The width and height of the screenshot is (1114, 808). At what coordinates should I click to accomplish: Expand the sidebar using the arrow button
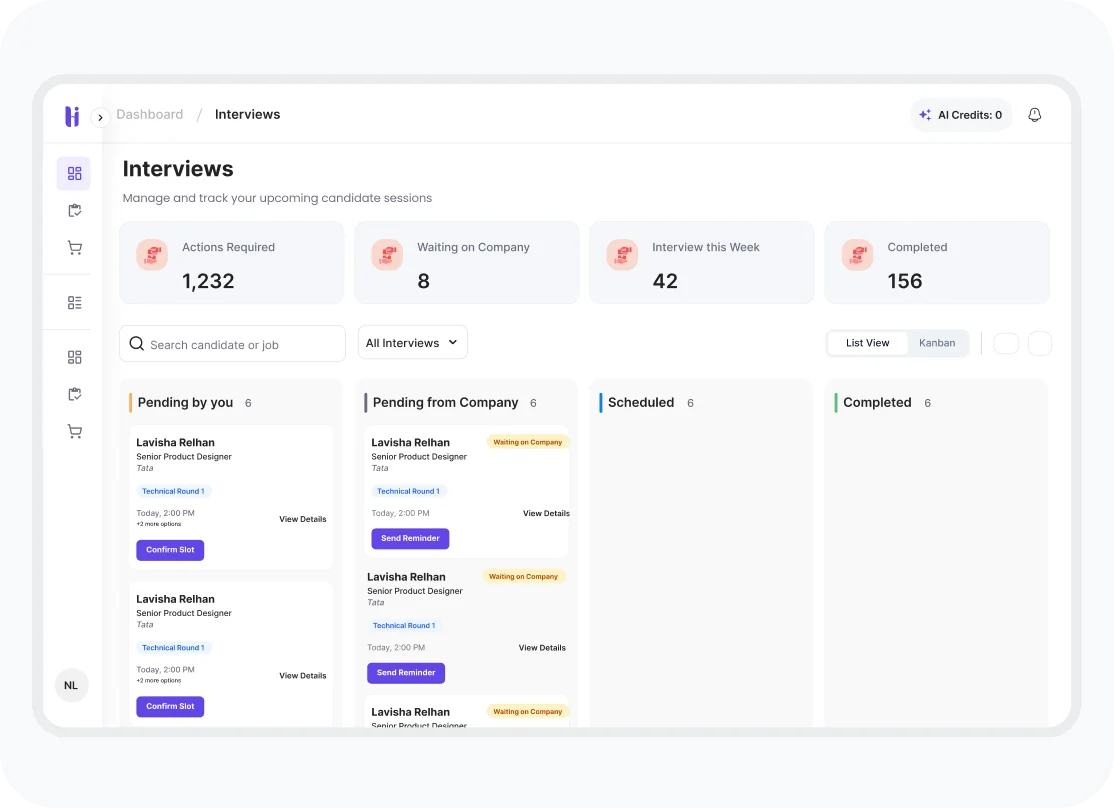click(100, 118)
